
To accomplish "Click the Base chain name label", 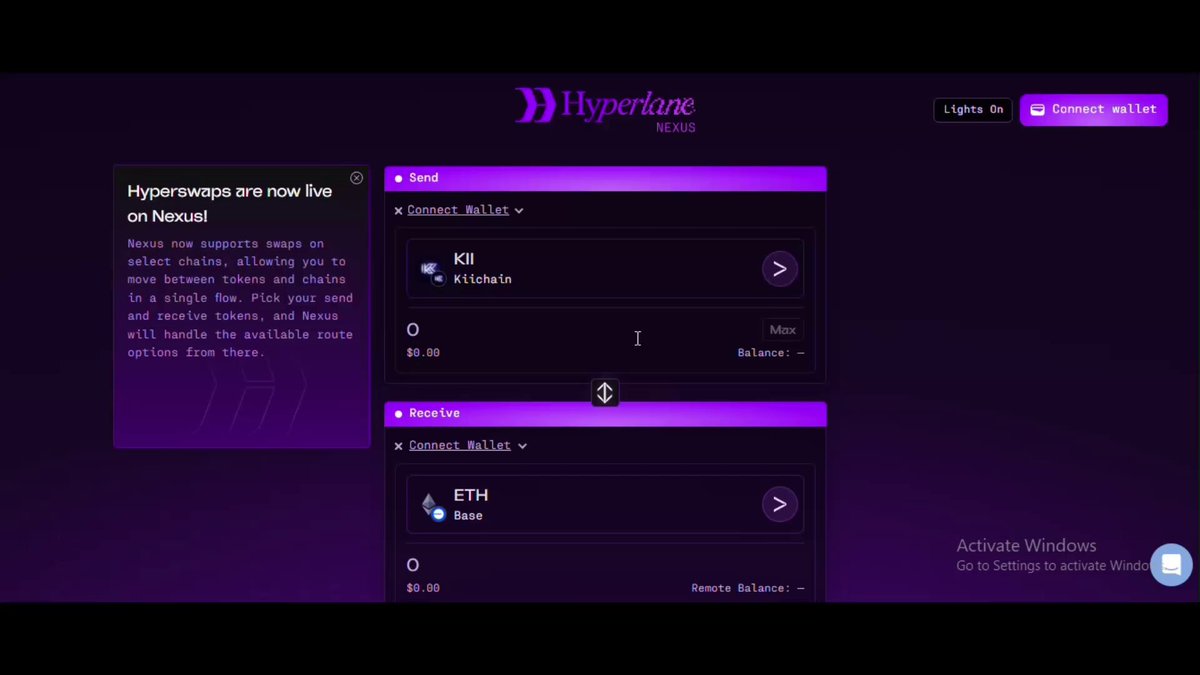I will pyautogui.click(x=468, y=516).
